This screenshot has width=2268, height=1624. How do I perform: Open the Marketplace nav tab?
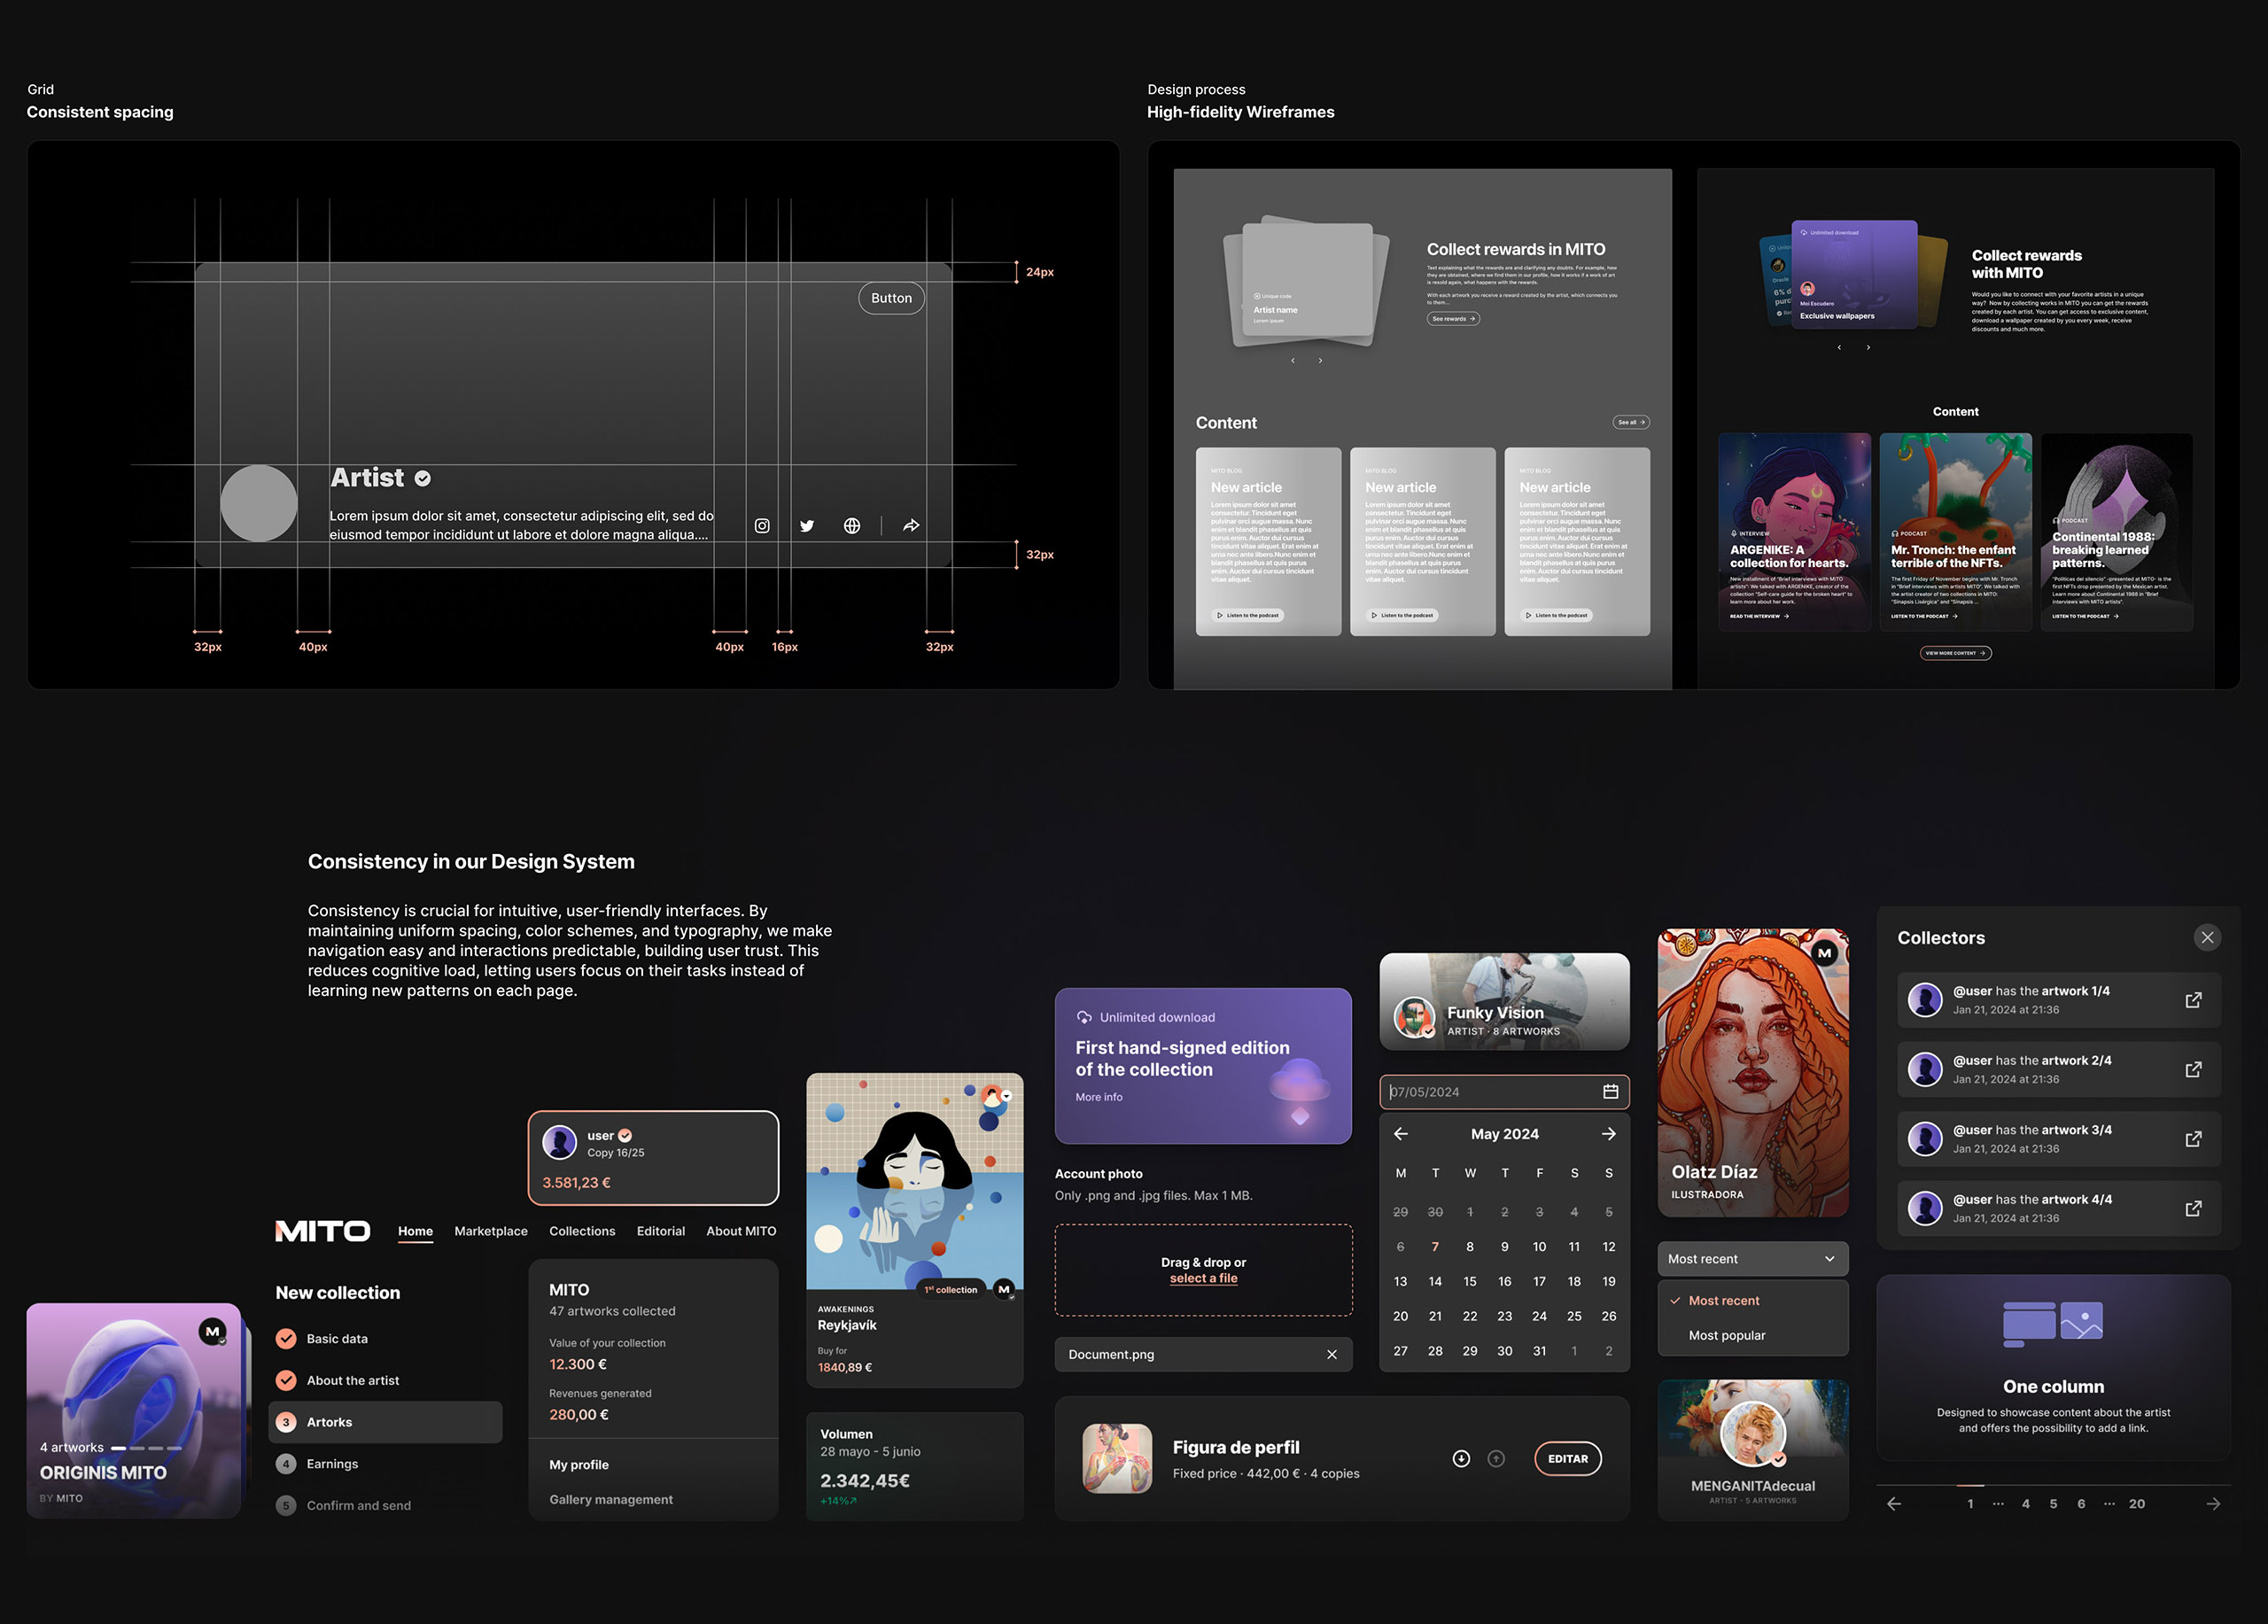[x=491, y=1231]
